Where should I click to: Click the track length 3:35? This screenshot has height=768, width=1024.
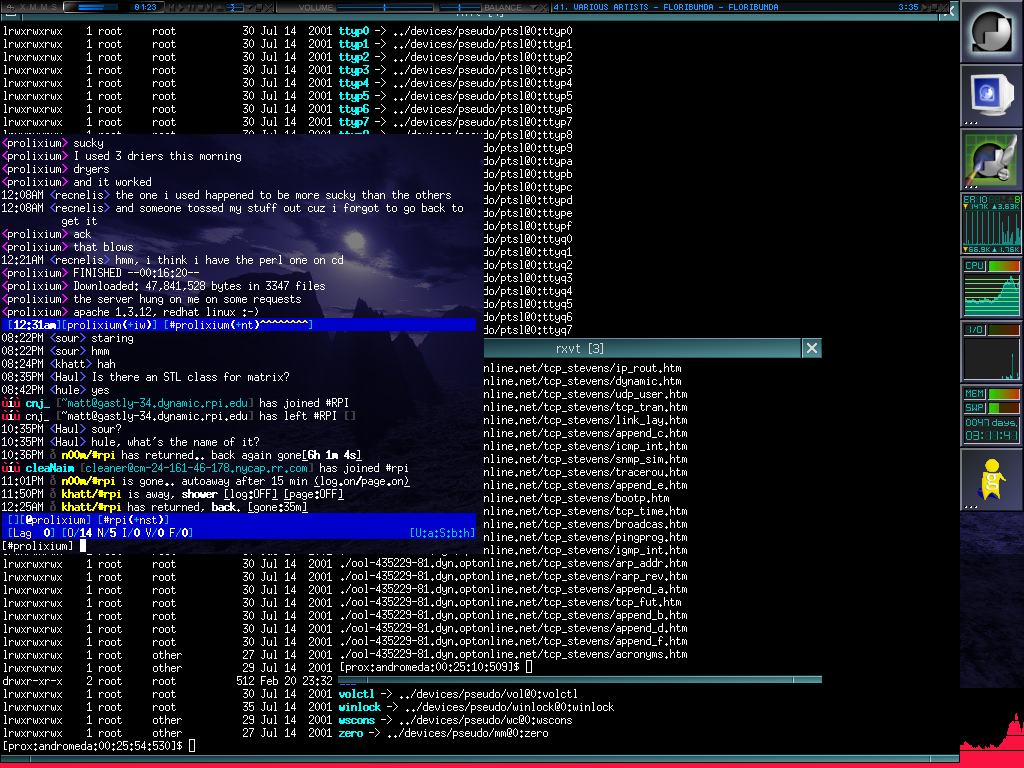pyautogui.click(x=908, y=7)
